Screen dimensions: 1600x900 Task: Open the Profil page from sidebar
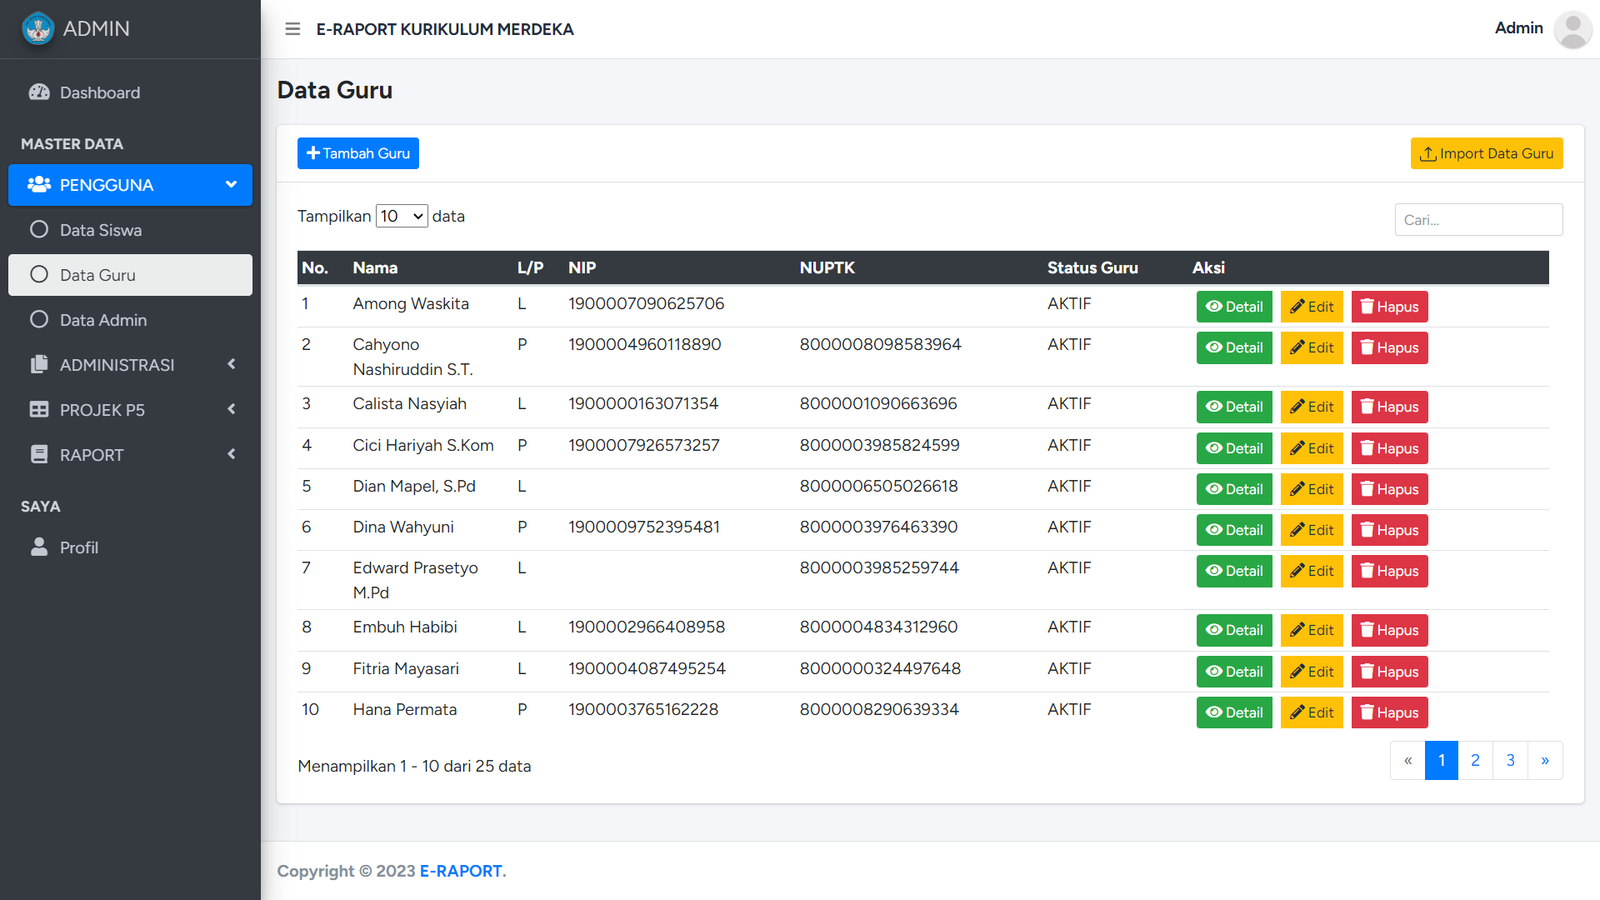78,548
